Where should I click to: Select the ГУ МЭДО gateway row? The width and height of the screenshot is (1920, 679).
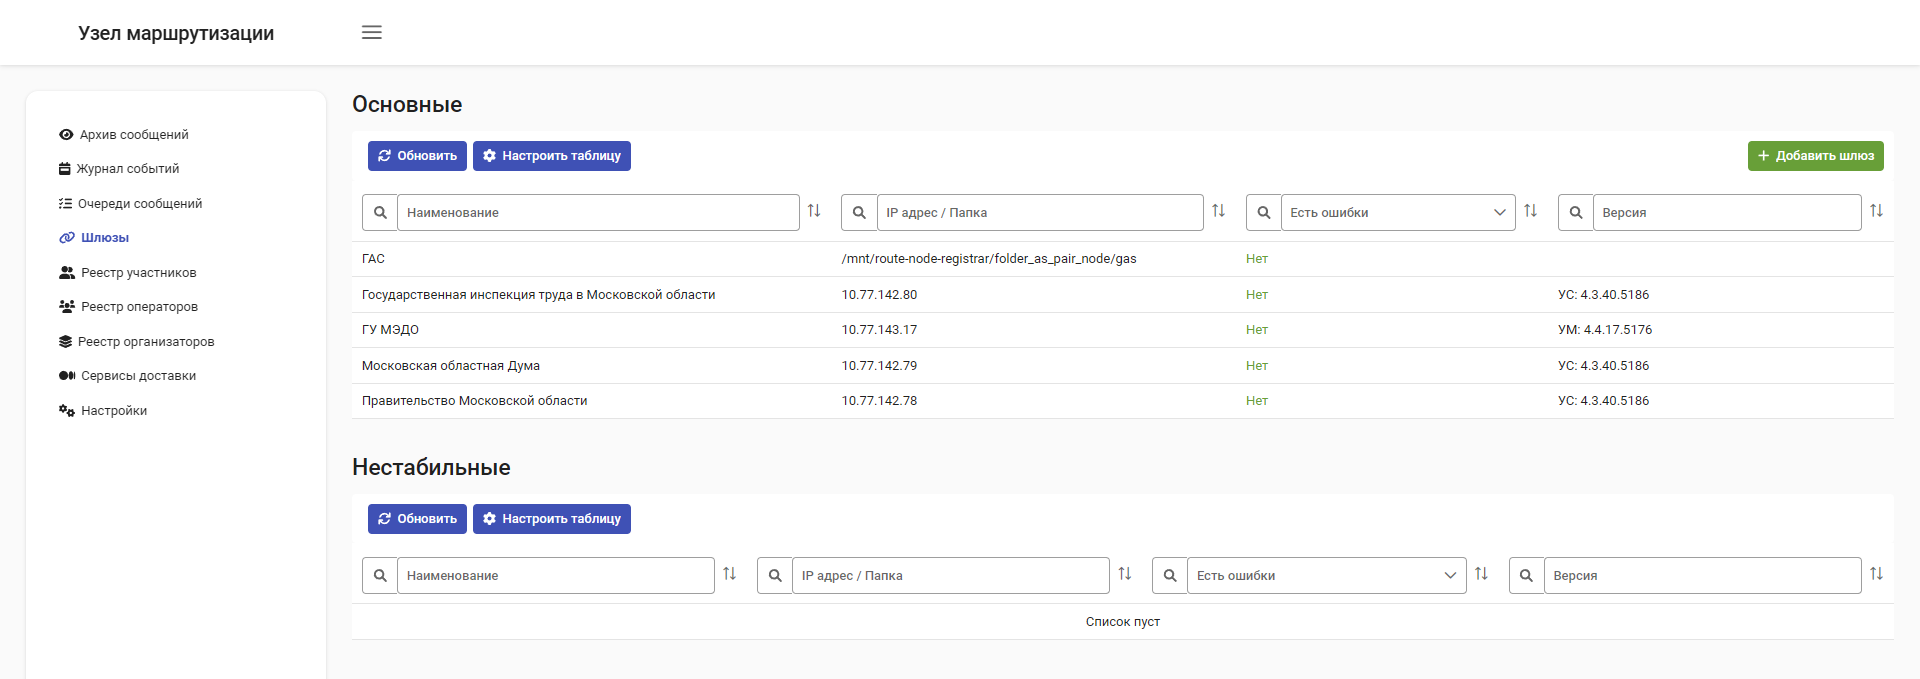[390, 330]
